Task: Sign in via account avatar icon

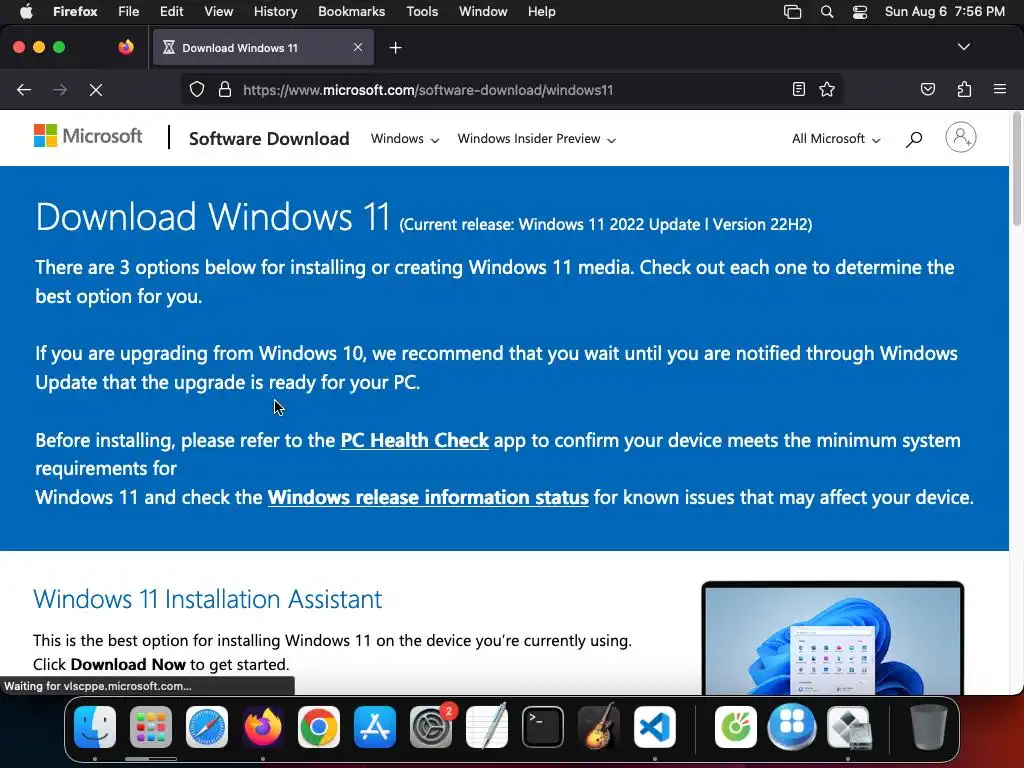Action: point(961,137)
